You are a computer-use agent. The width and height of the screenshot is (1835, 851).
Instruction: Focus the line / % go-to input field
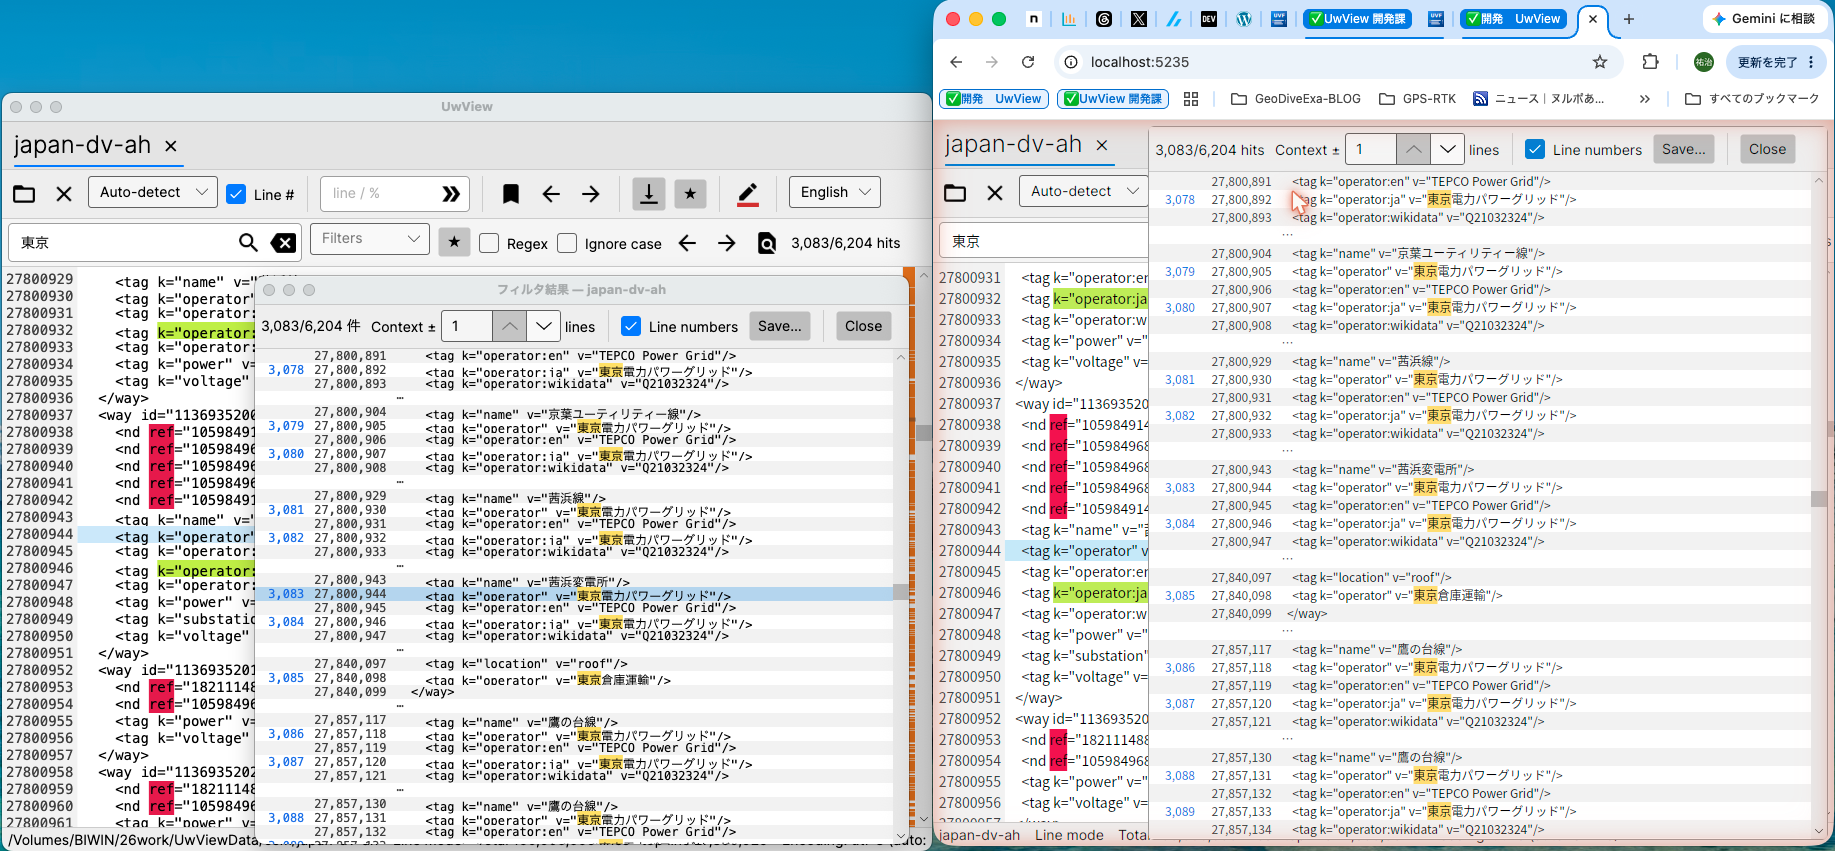pos(380,193)
